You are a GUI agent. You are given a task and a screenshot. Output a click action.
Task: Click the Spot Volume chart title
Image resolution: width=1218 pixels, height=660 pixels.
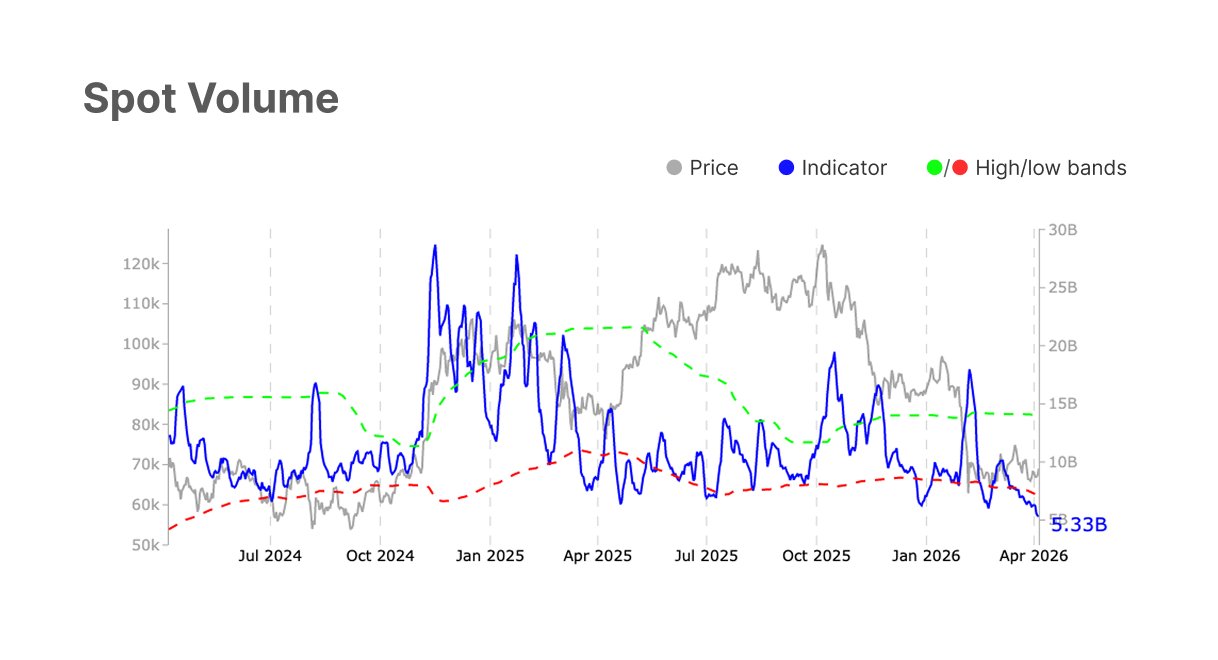tap(211, 99)
